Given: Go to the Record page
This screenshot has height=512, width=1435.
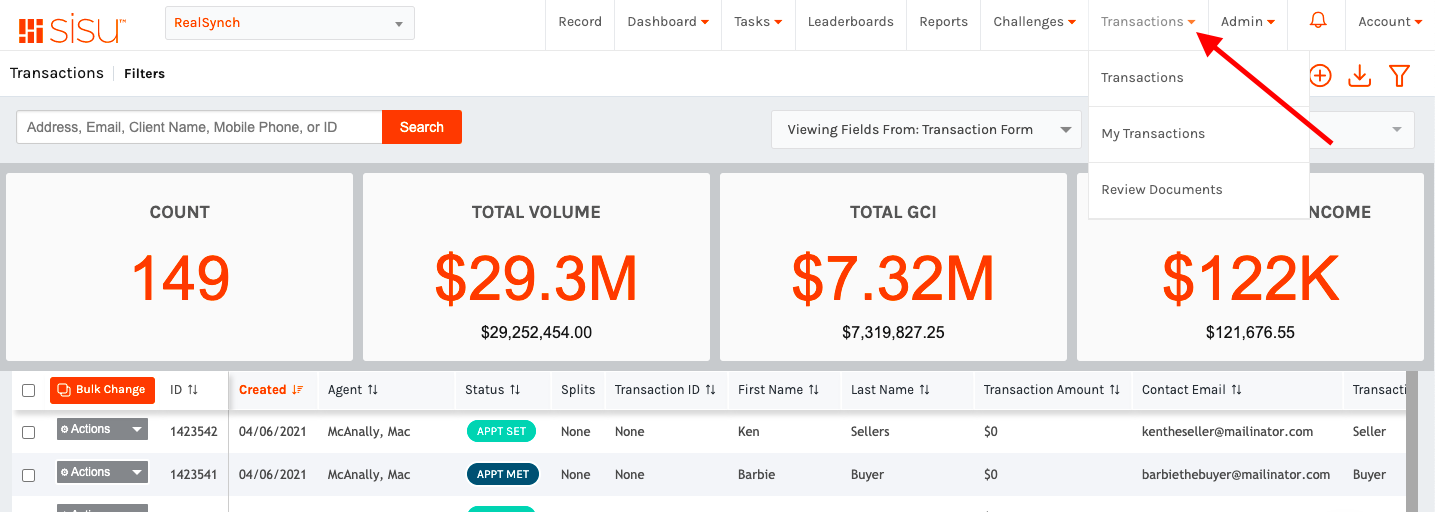Looking at the screenshot, I should pyautogui.click(x=580, y=22).
